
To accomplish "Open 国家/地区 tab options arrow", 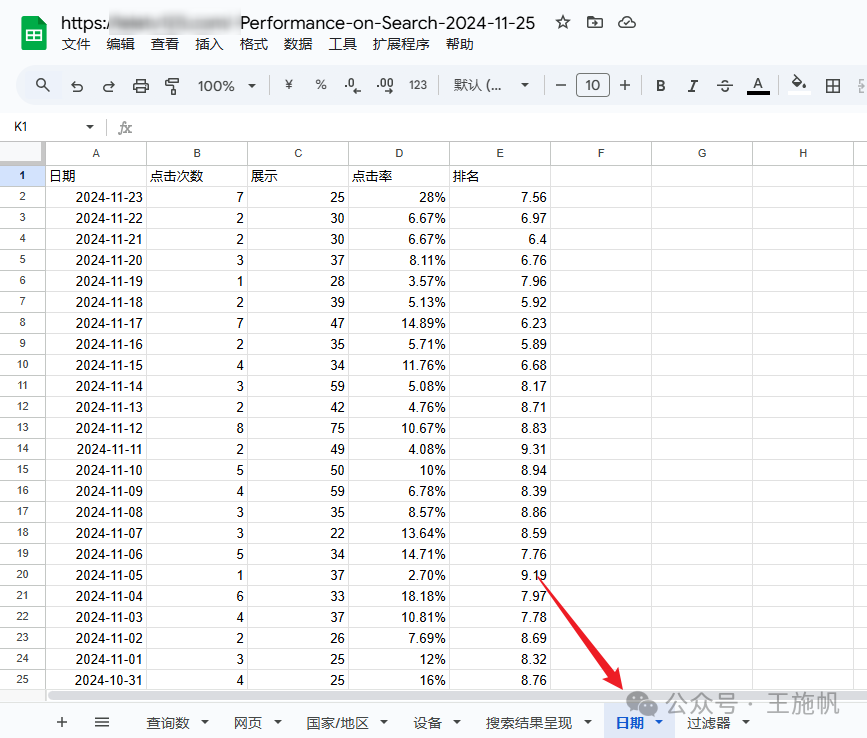I will tap(384, 722).
